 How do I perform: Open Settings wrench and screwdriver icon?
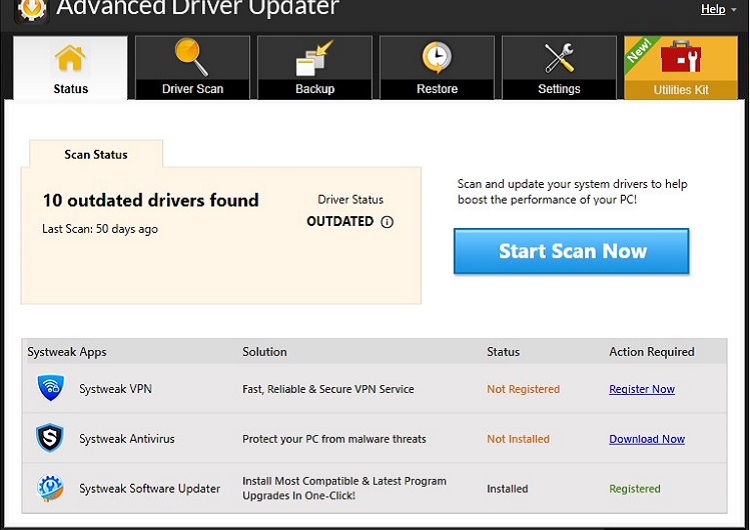click(559, 58)
